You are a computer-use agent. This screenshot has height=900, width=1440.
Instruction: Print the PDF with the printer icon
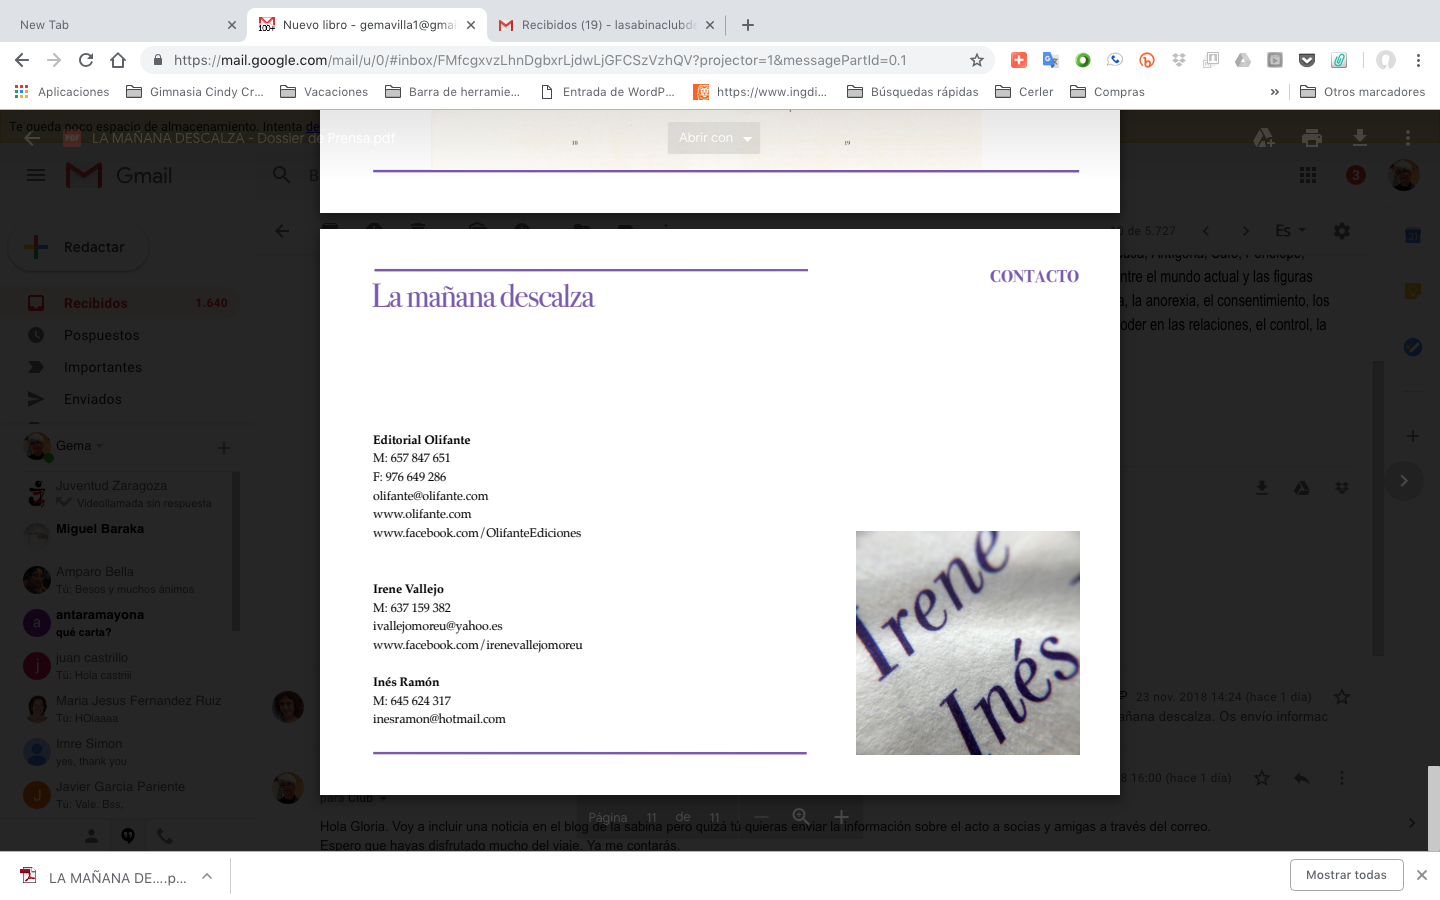[x=1311, y=138]
